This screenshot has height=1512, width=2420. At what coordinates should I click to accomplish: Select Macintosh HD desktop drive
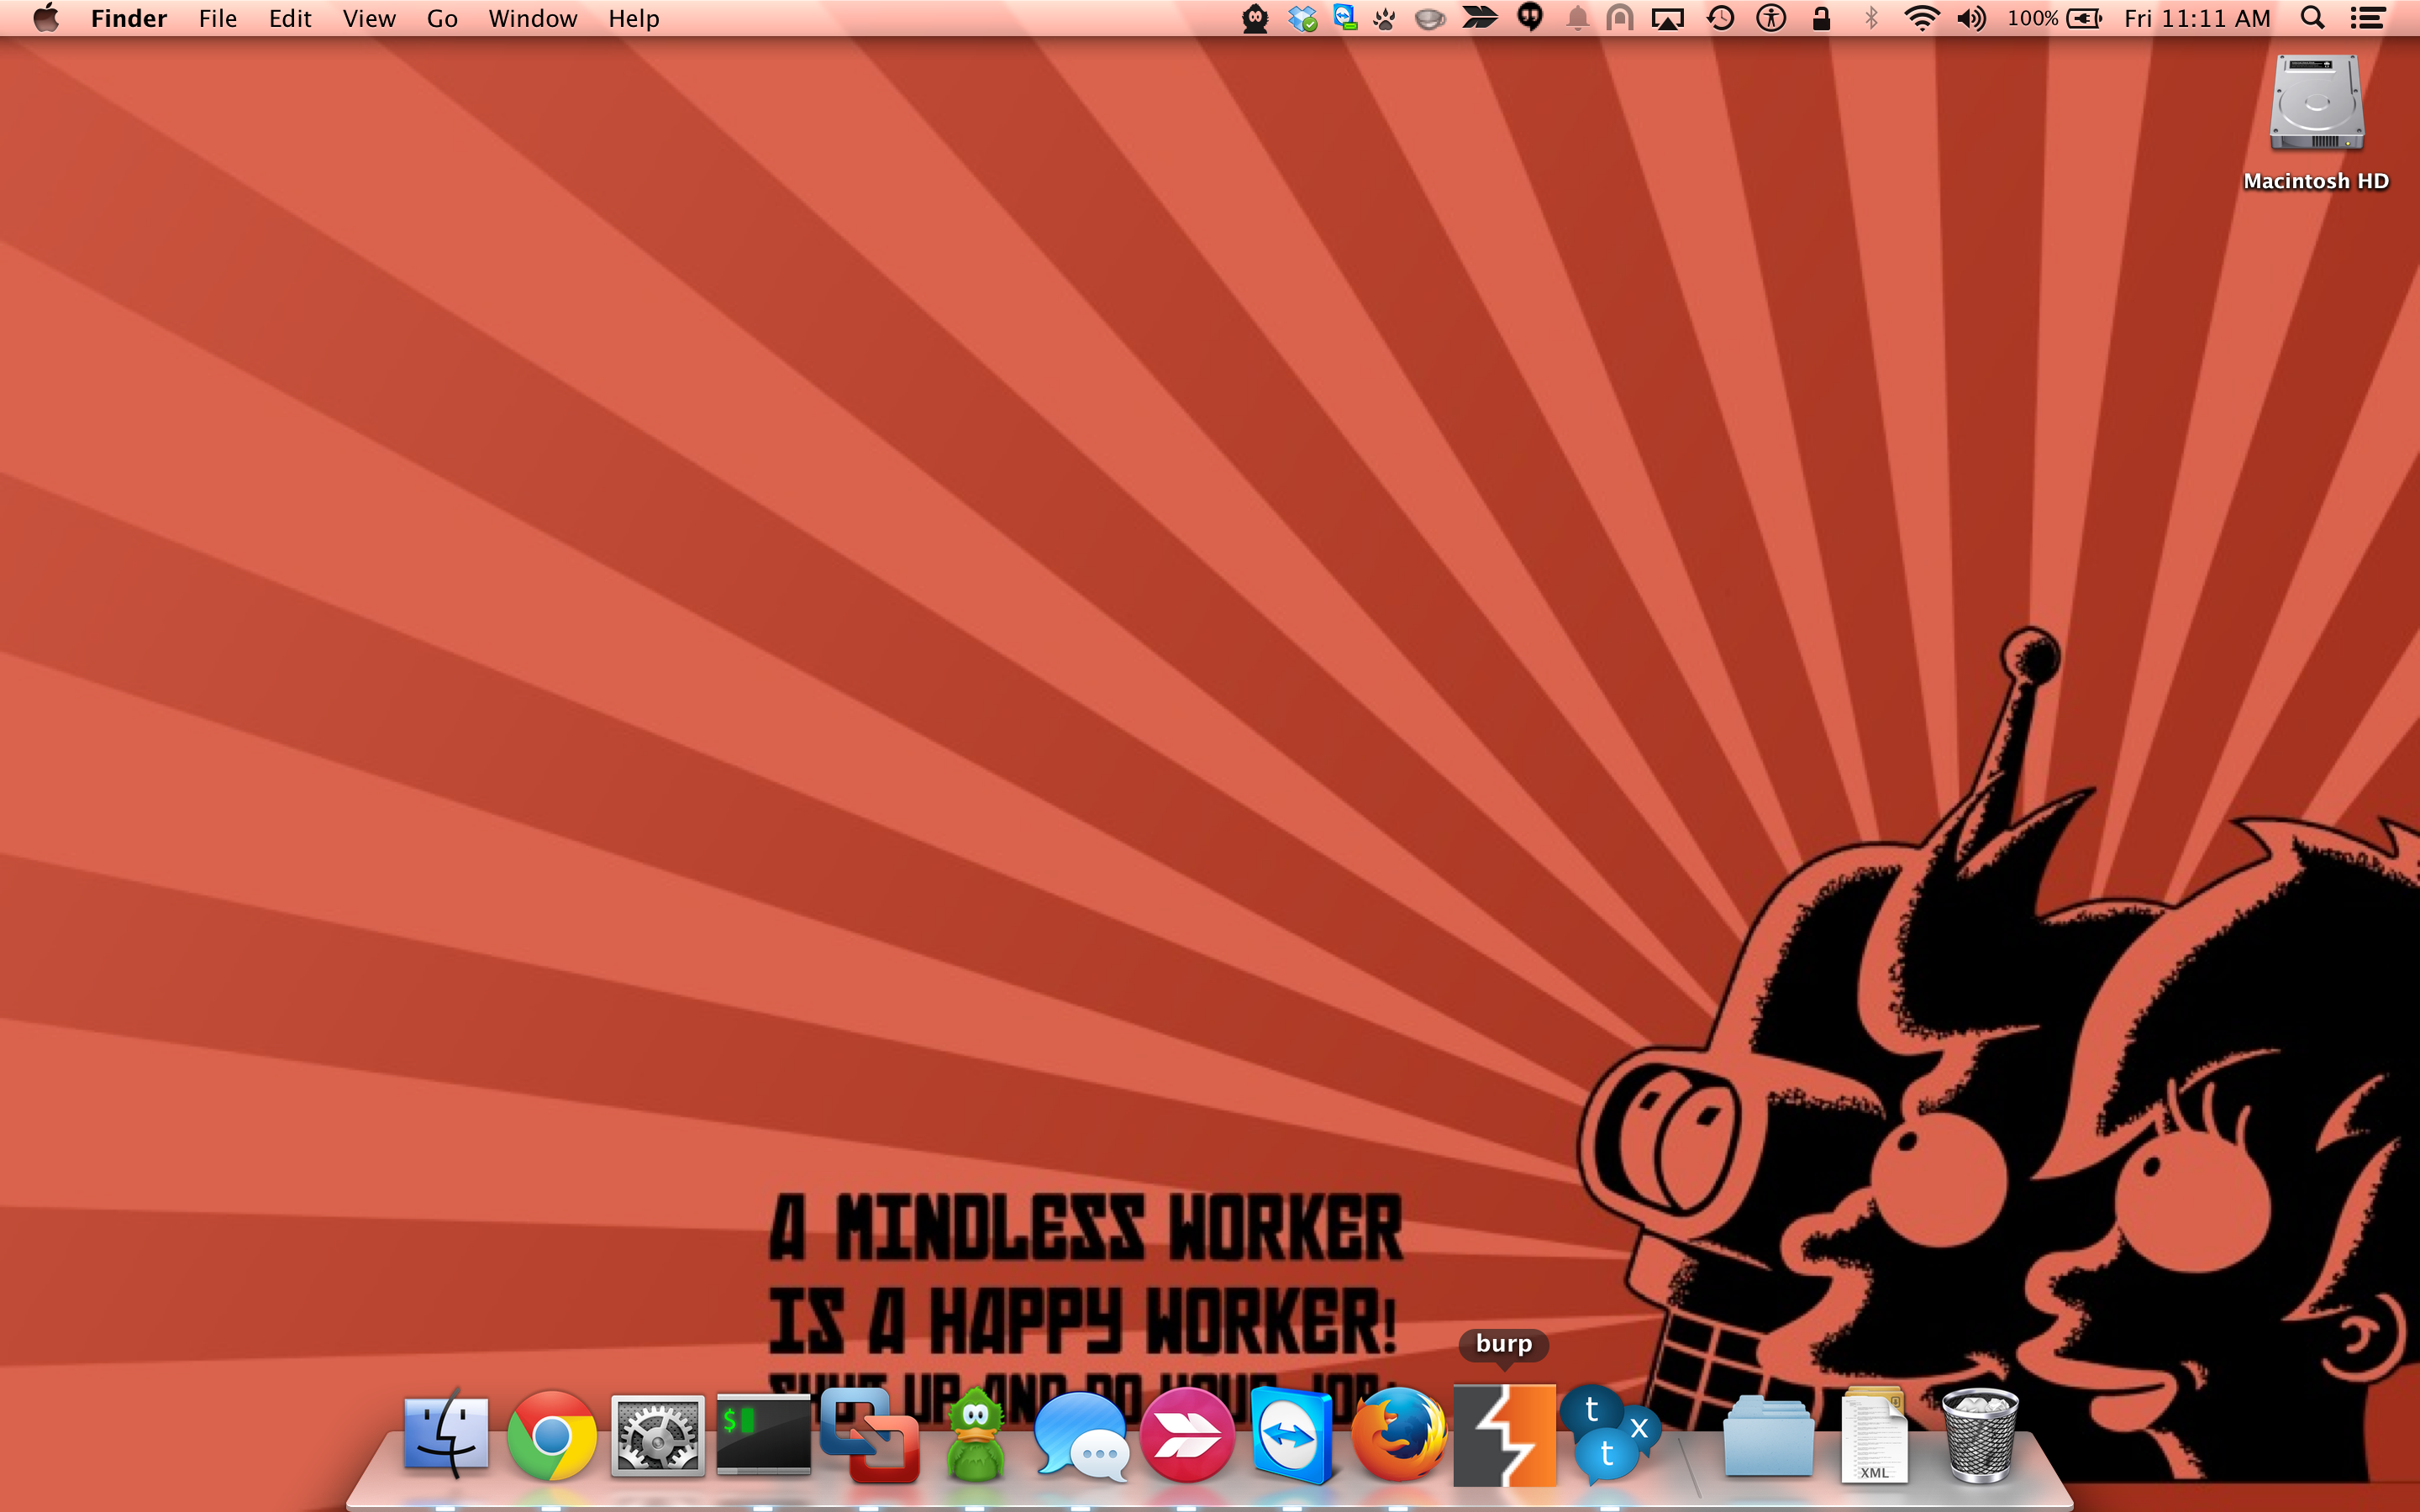pos(2316,105)
